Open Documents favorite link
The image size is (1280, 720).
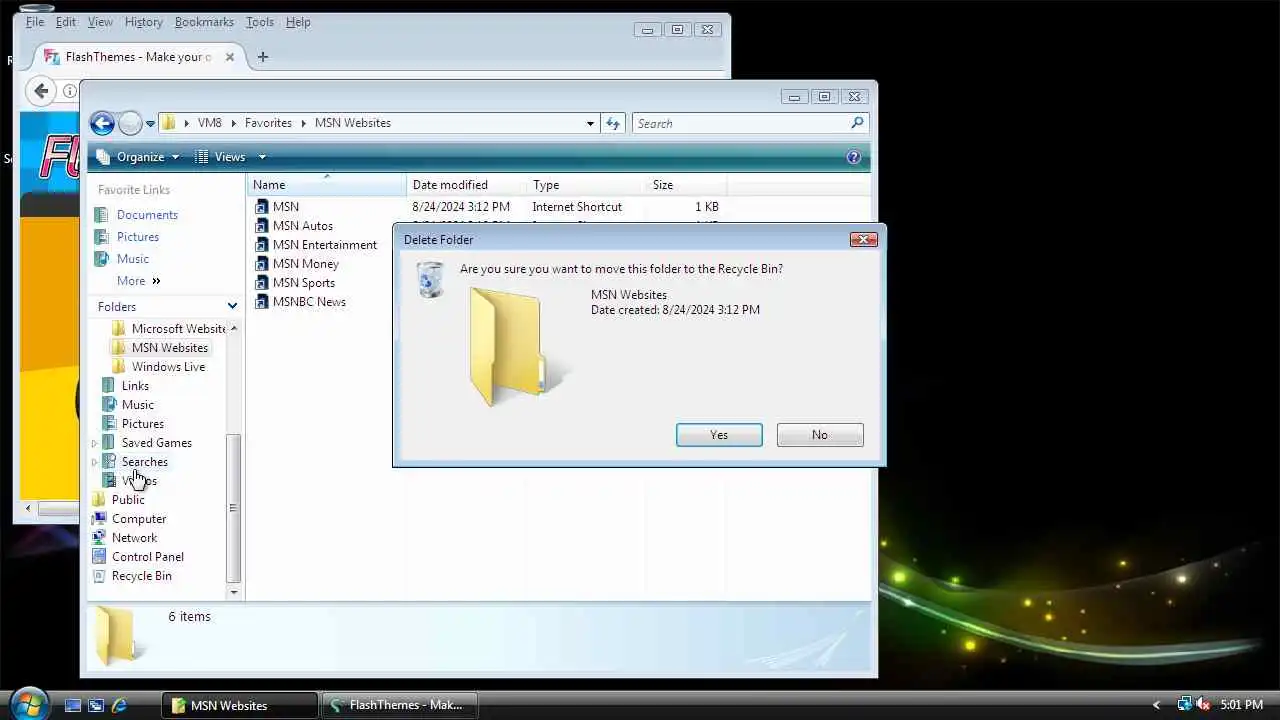(x=147, y=215)
